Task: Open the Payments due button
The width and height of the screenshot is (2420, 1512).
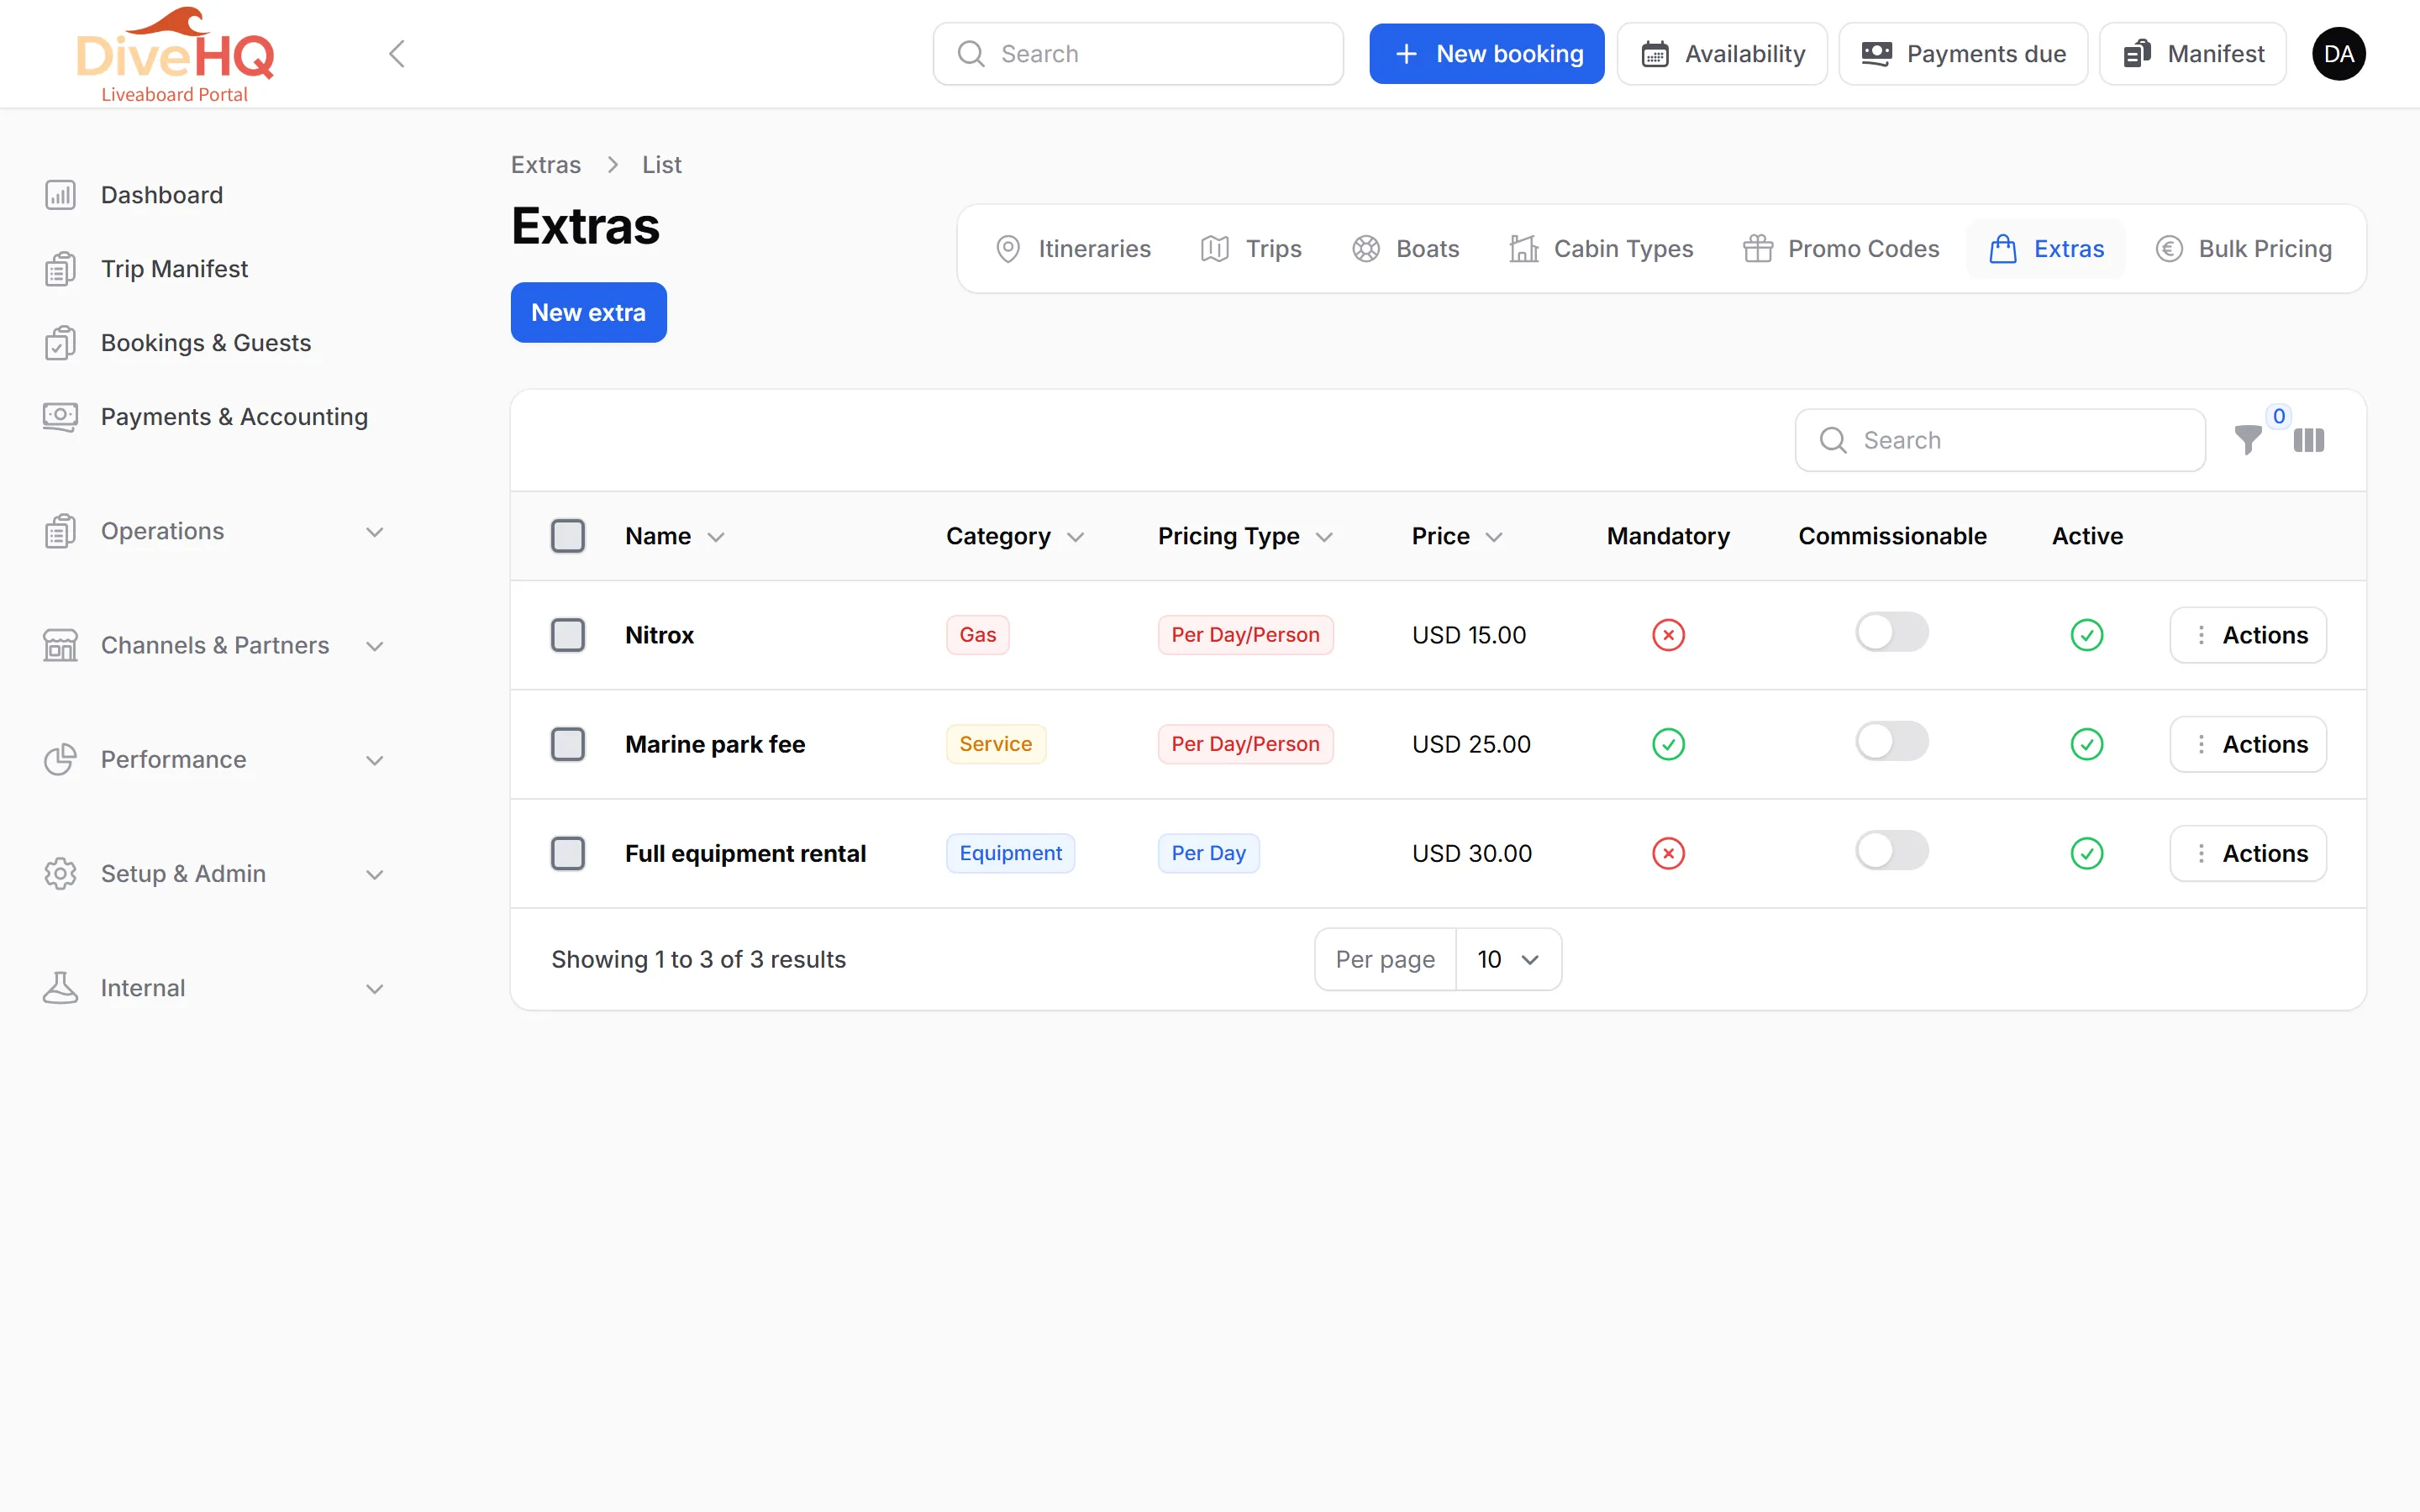Action: (1962, 54)
